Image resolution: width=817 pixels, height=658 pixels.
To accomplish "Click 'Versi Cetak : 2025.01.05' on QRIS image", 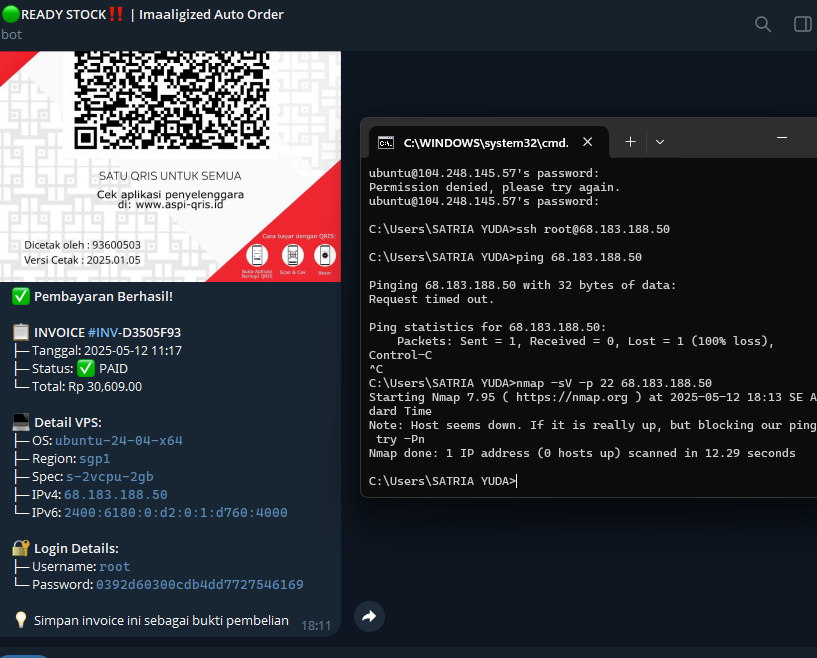I will point(82,260).
